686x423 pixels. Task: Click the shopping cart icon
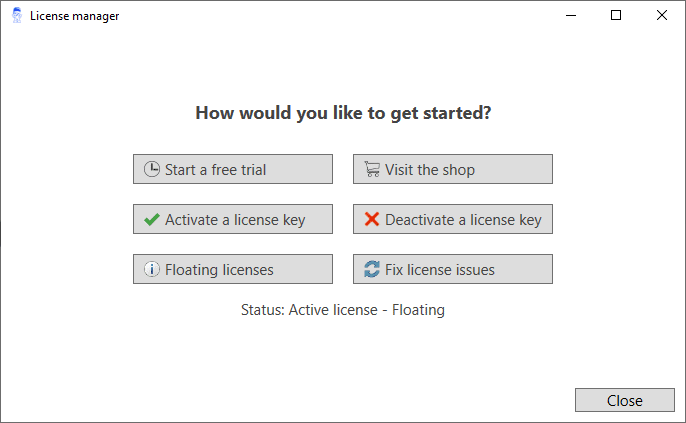coord(372,169)
